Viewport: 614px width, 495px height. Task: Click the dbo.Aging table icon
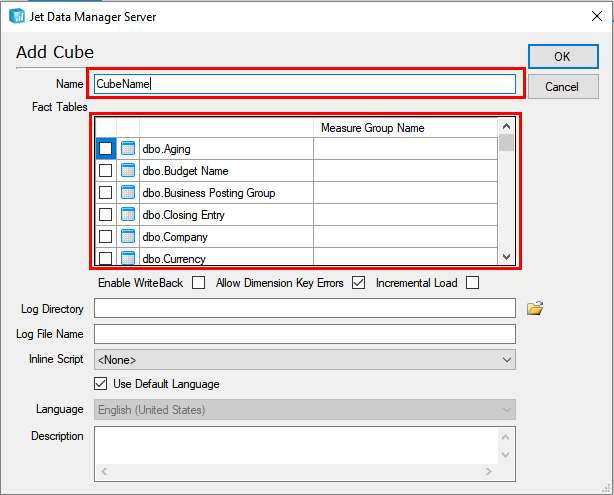[128, 148]
